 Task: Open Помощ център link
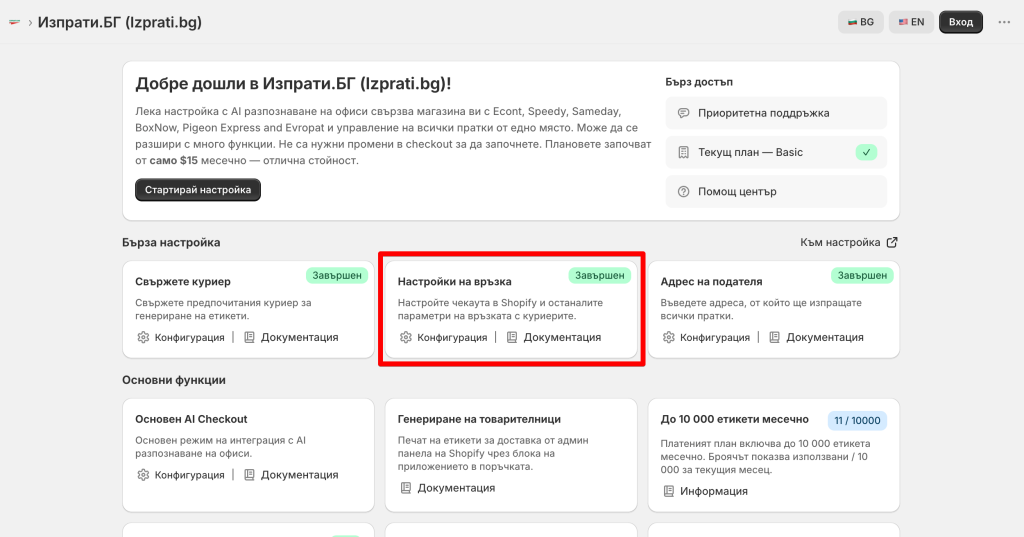tap(776, 191)
